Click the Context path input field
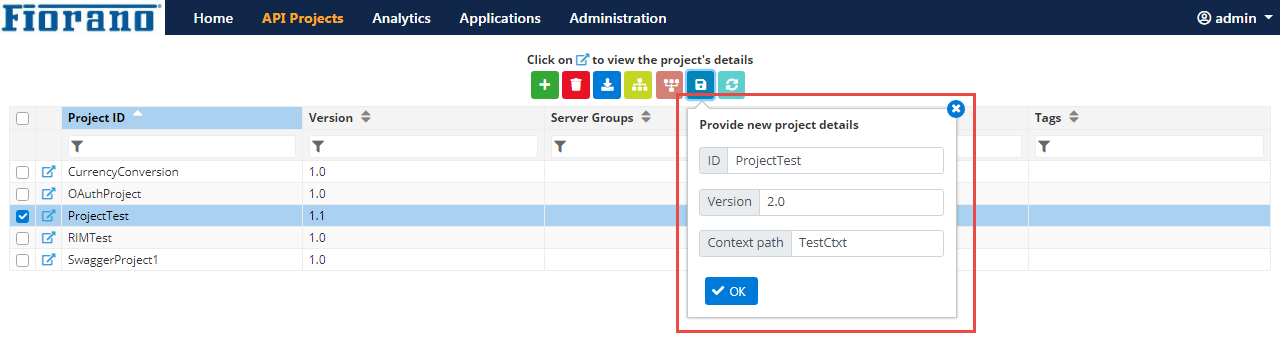This screenshot has height=364, width=1280. pyautogui.click(x=867, y=243)
